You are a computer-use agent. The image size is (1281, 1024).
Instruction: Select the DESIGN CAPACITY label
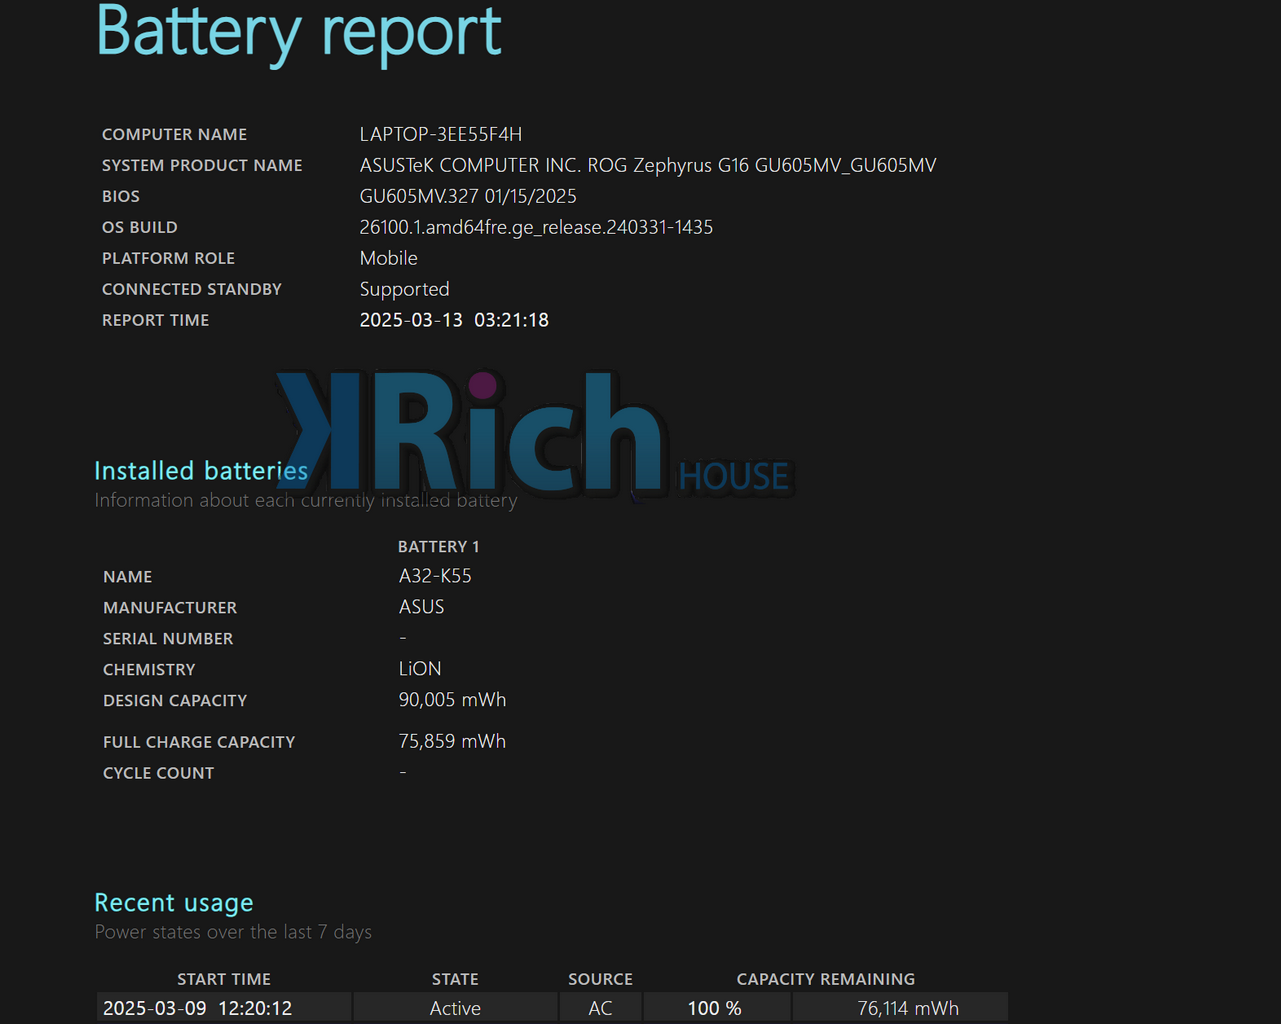click(175, 701)
